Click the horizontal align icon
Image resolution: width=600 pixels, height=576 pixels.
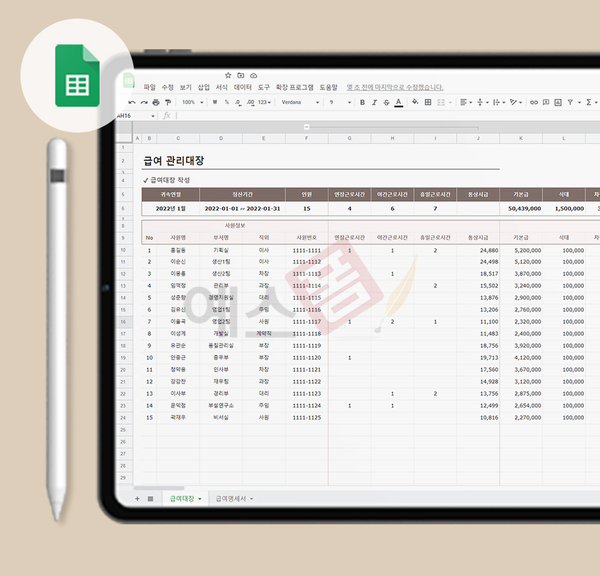(463, 102)
